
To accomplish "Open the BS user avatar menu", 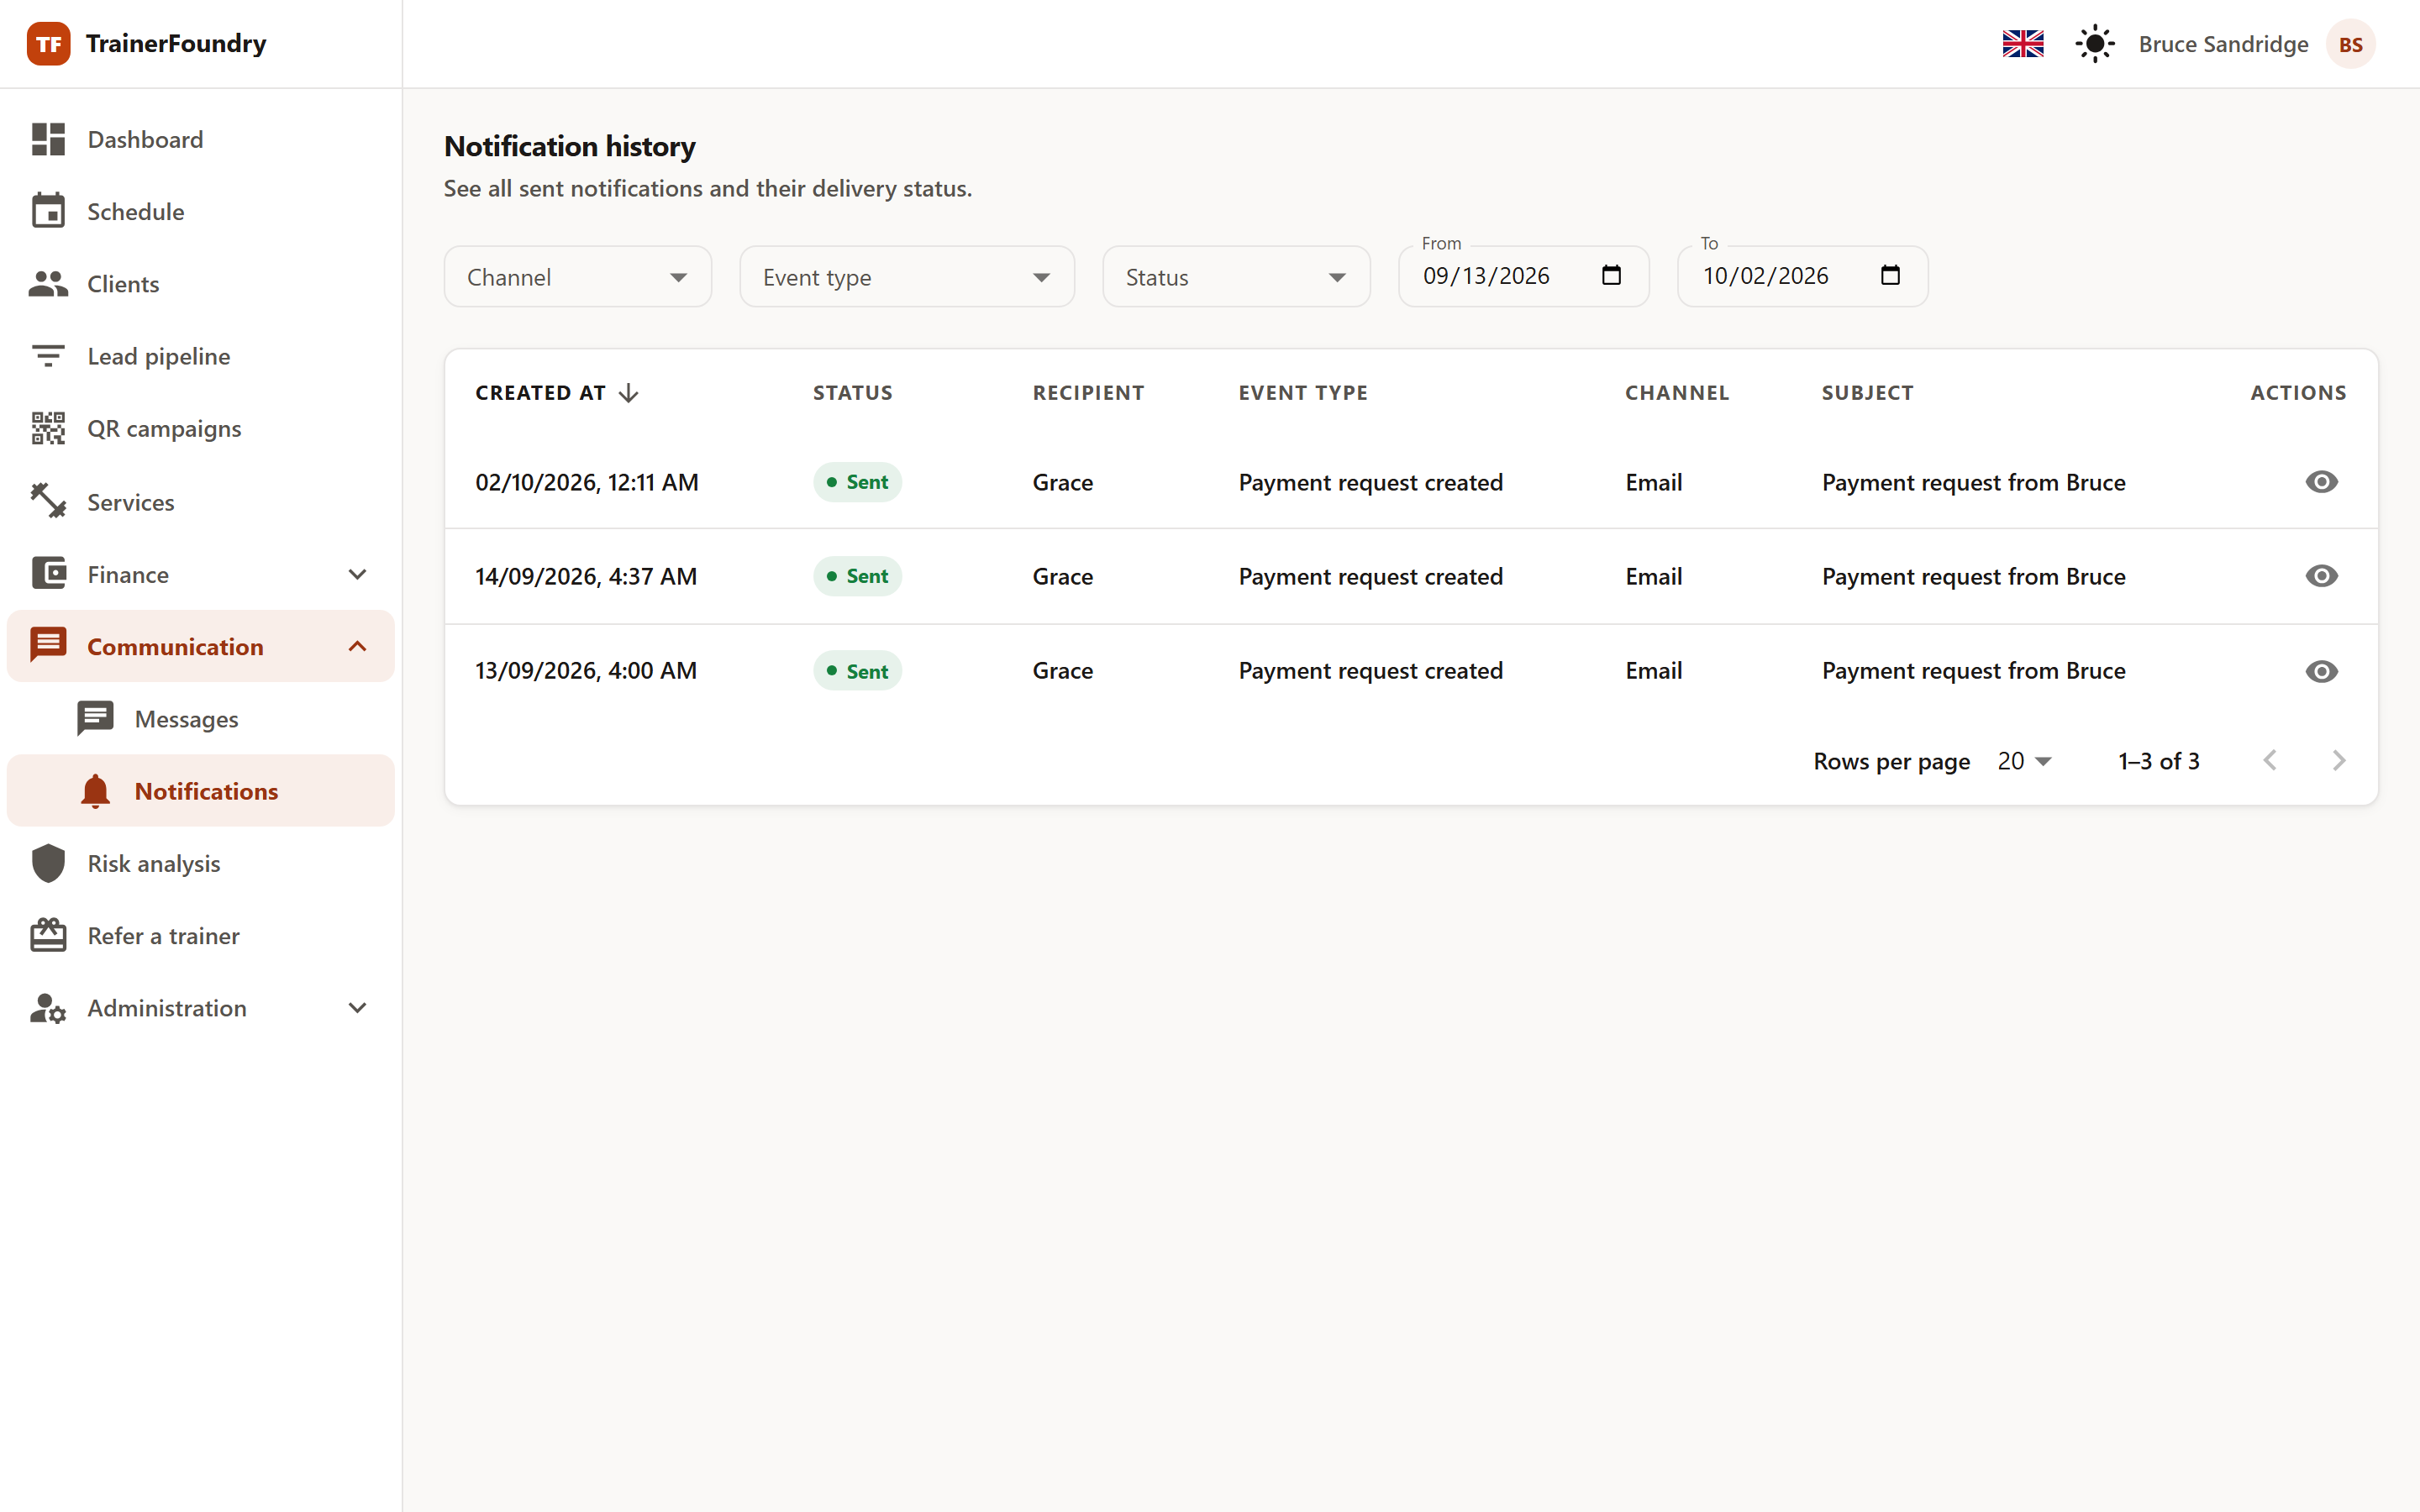I will 2350,44.
